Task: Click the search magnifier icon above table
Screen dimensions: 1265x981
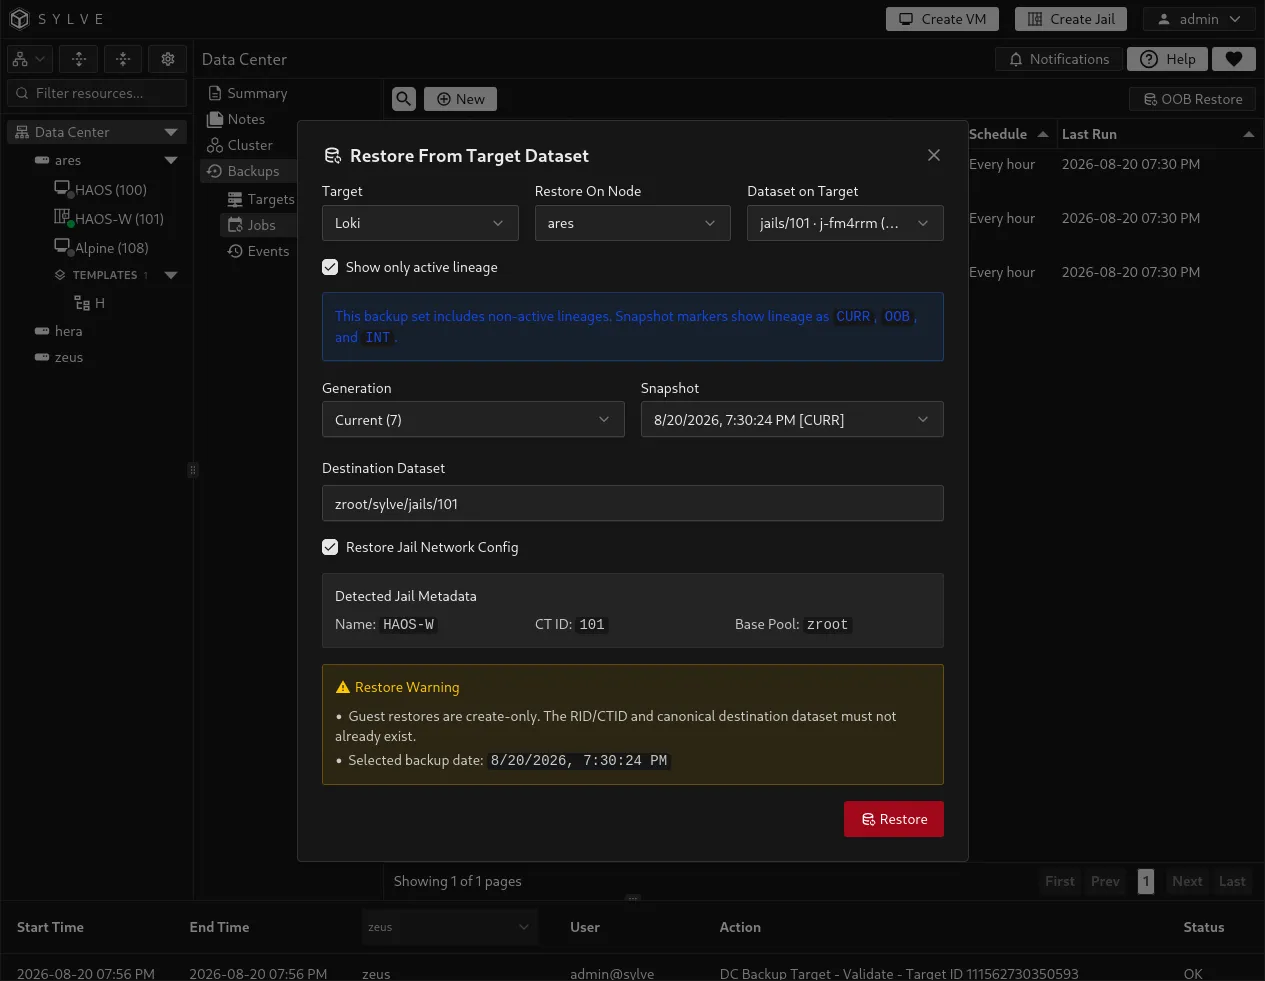Action: pos(404,99)
